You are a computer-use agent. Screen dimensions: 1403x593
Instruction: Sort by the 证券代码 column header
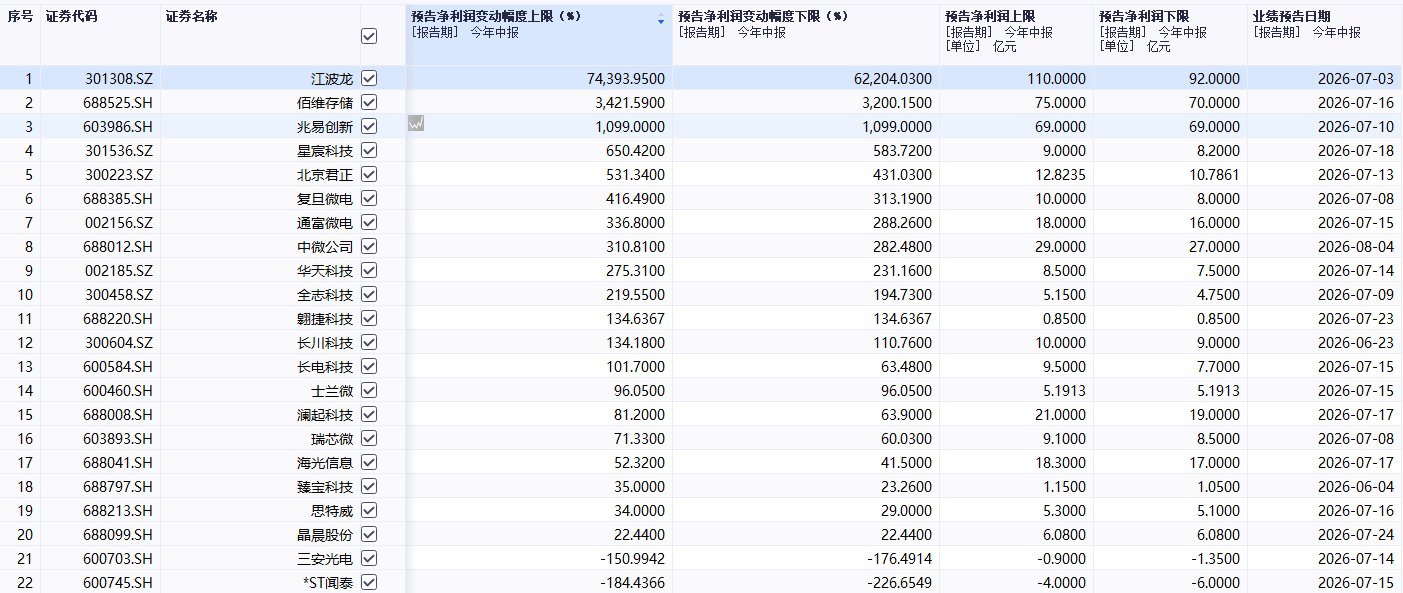(71, 17)
